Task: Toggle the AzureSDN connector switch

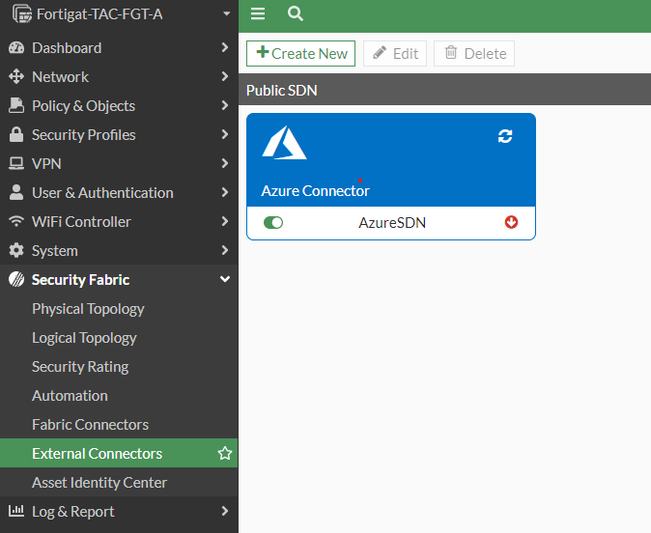Action: [x=273, y=223]
